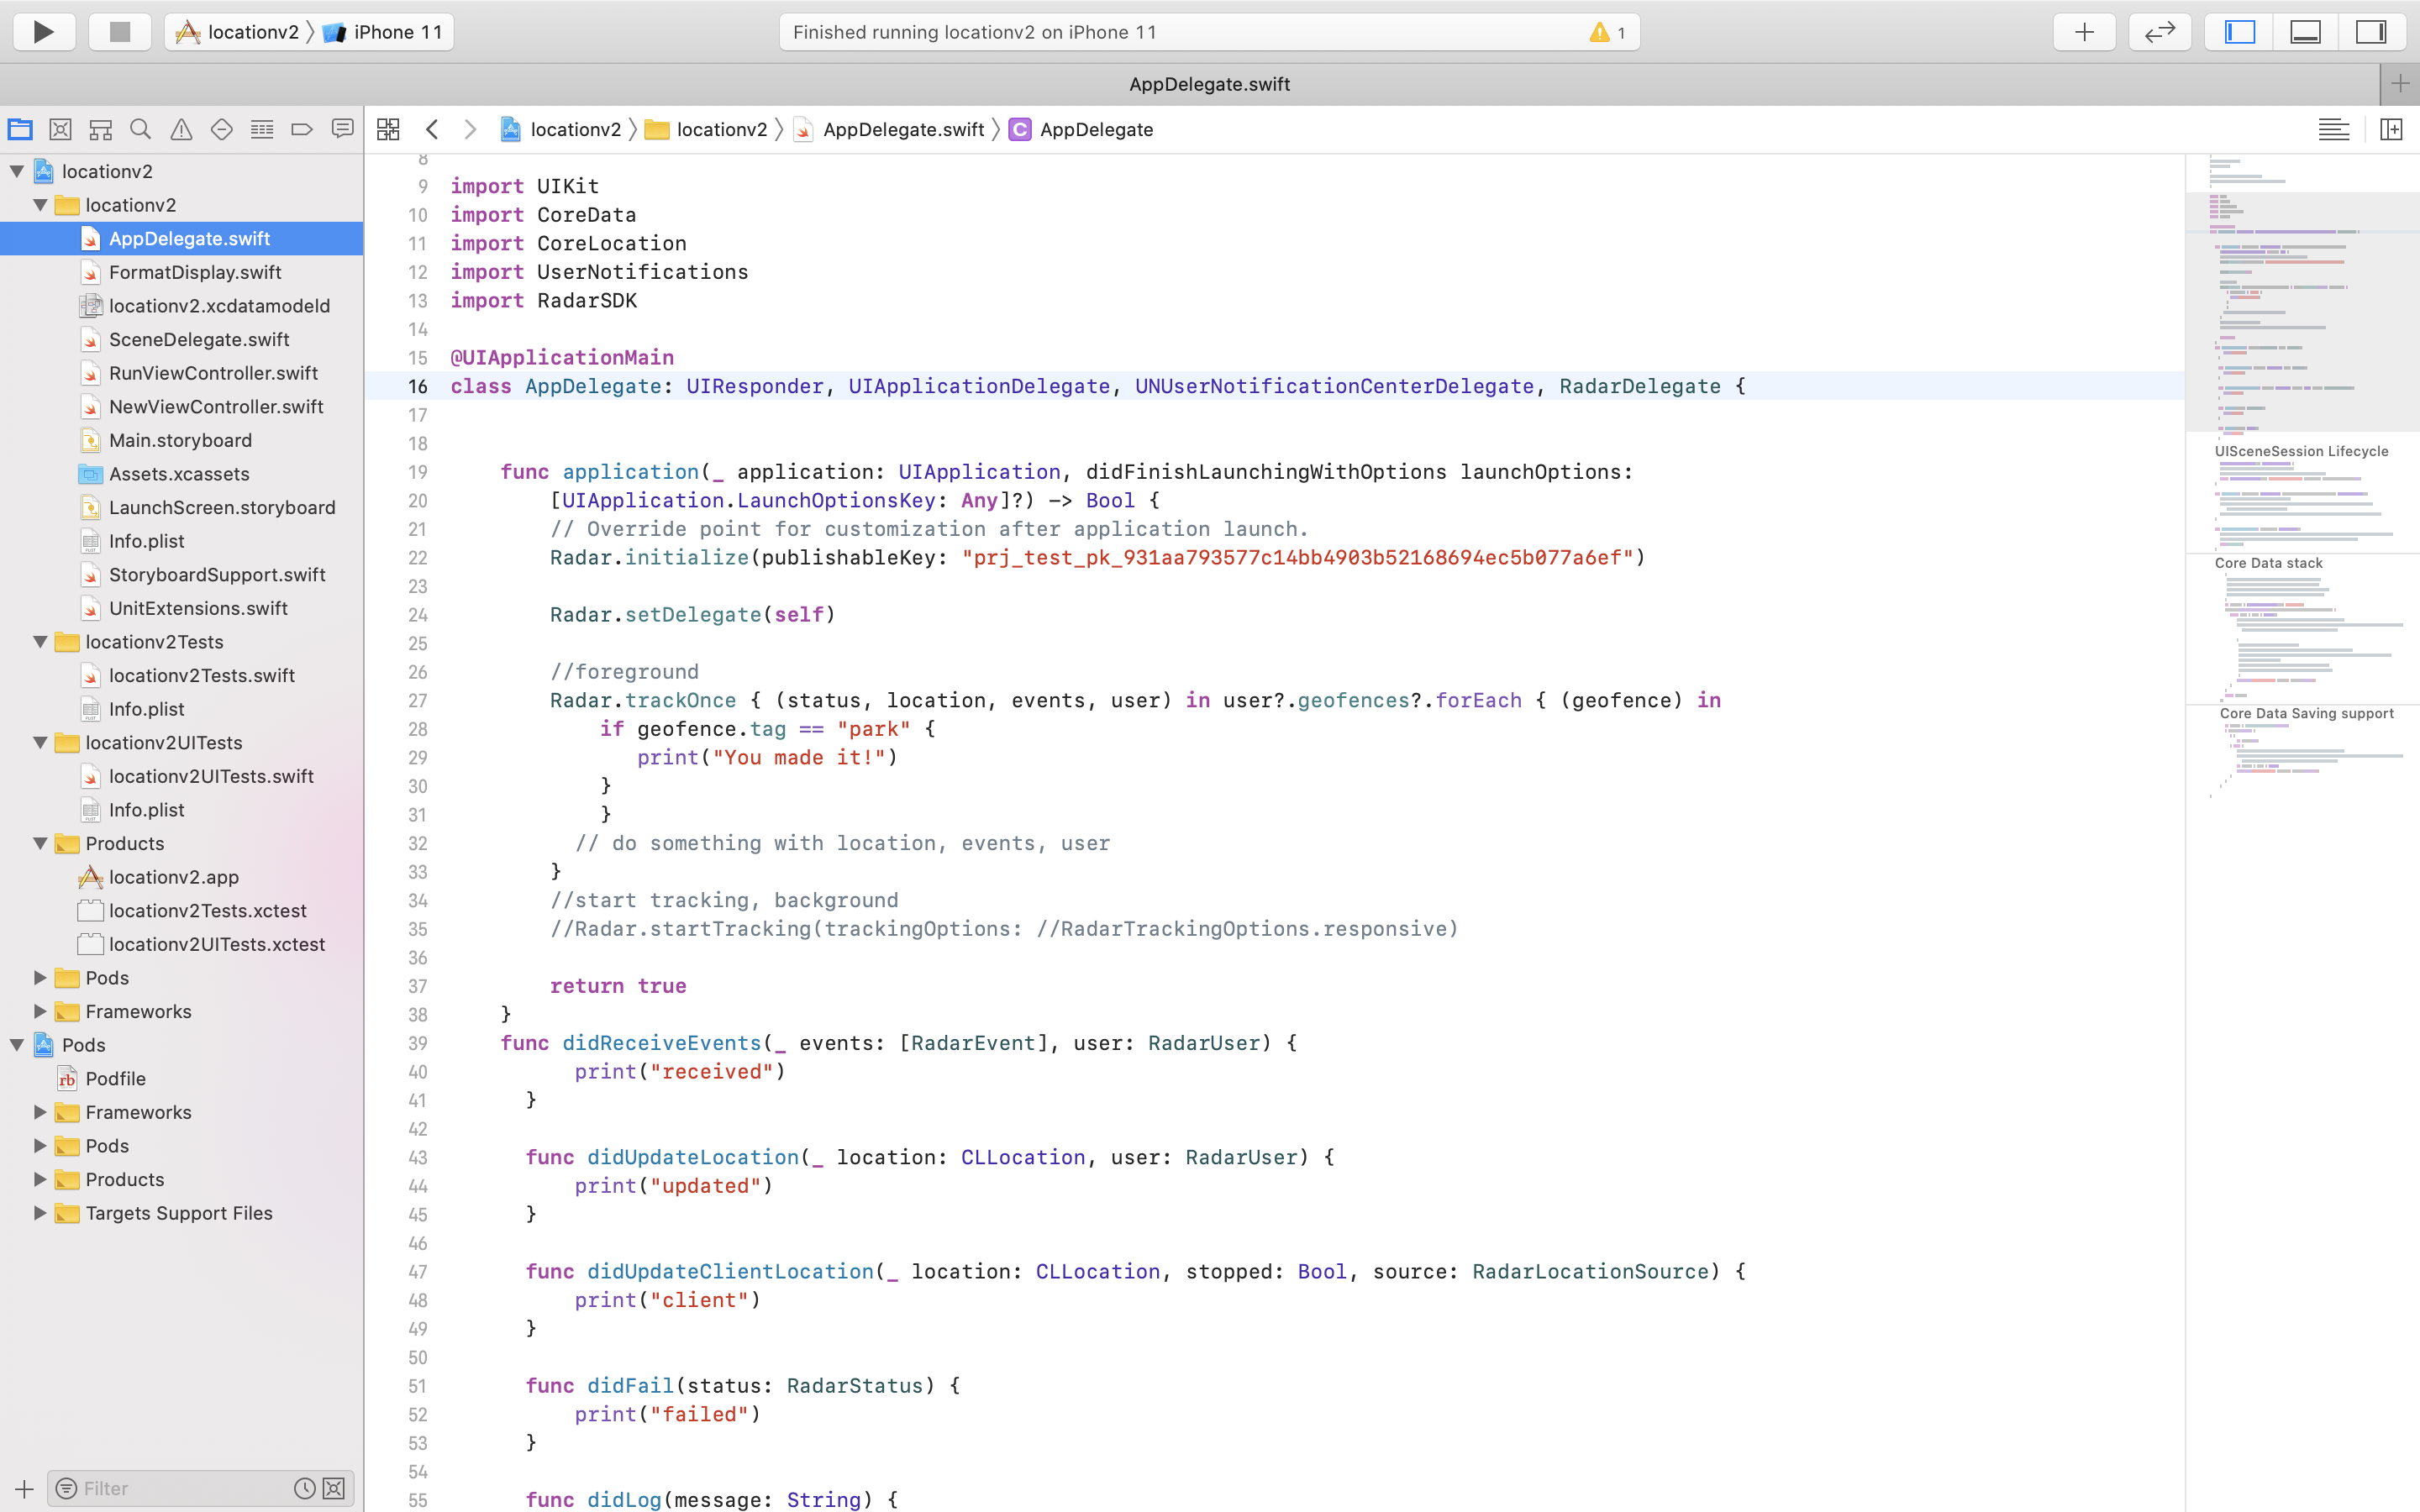Toggle the right inspector panel visibility

2371,32
